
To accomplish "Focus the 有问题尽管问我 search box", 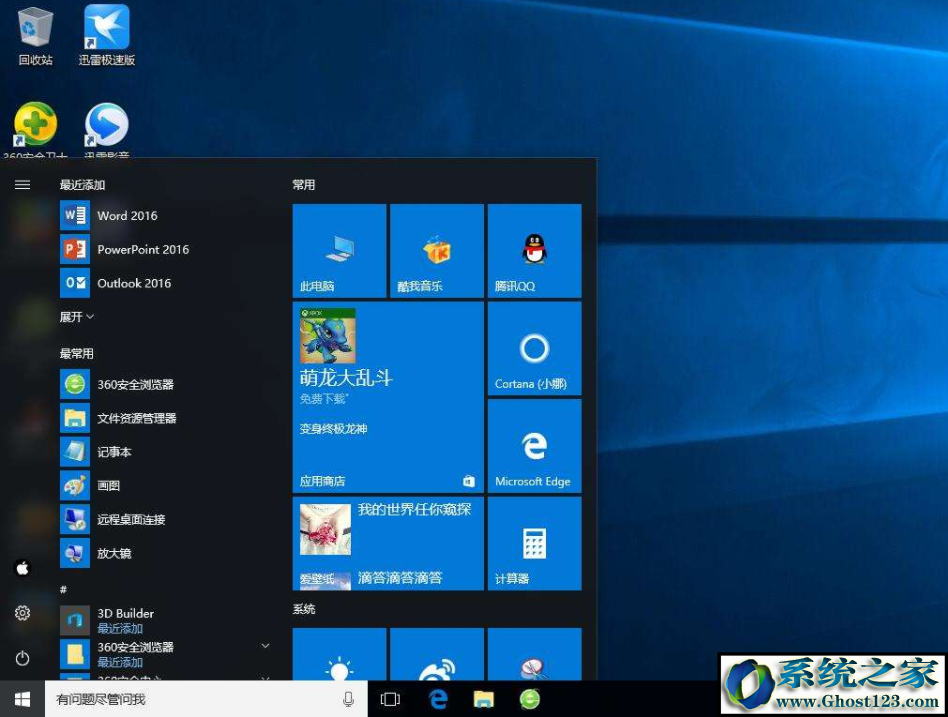I will pos(206,699).
